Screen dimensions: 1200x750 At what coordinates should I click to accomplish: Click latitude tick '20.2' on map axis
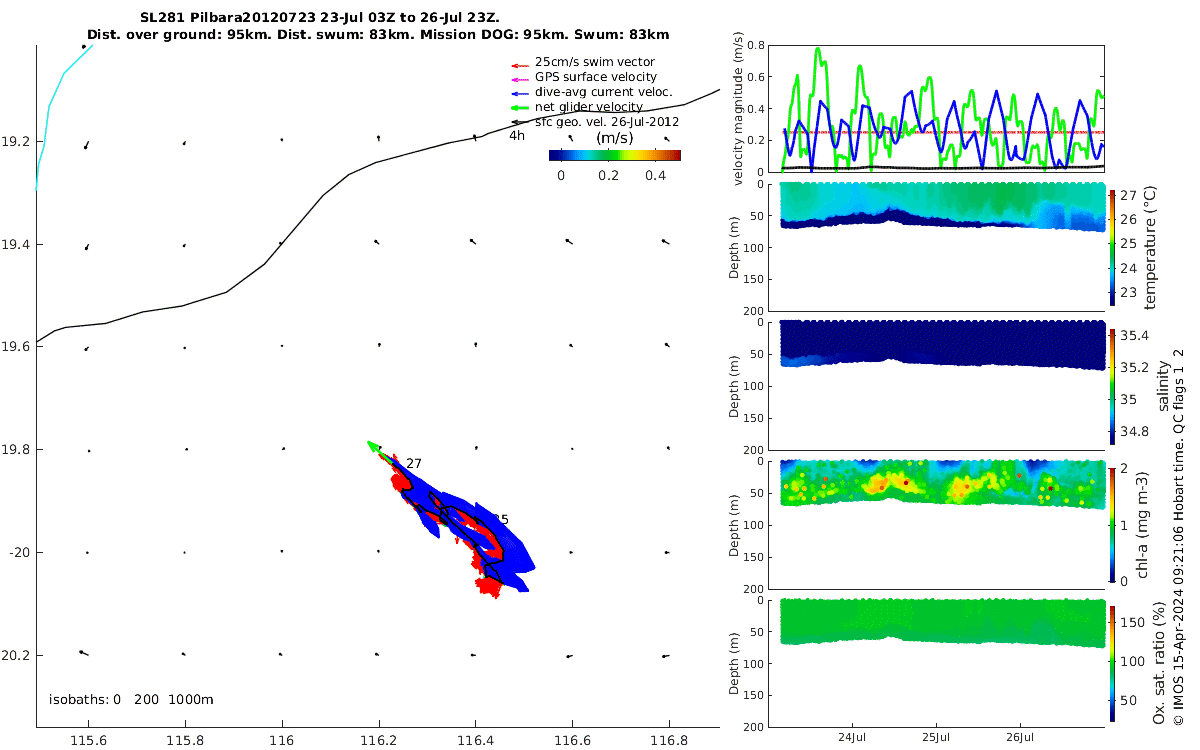[14, 655]
